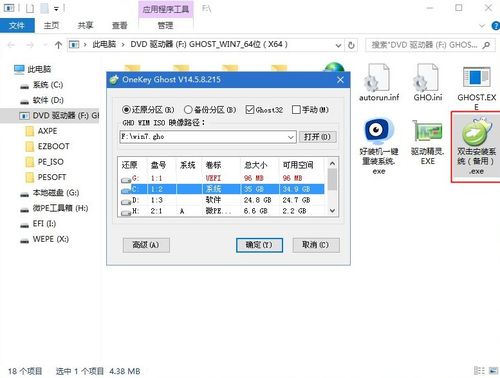500x378 pixels.
Task: Open the 查看 ribbon tab
Action: tap(119, 26)
